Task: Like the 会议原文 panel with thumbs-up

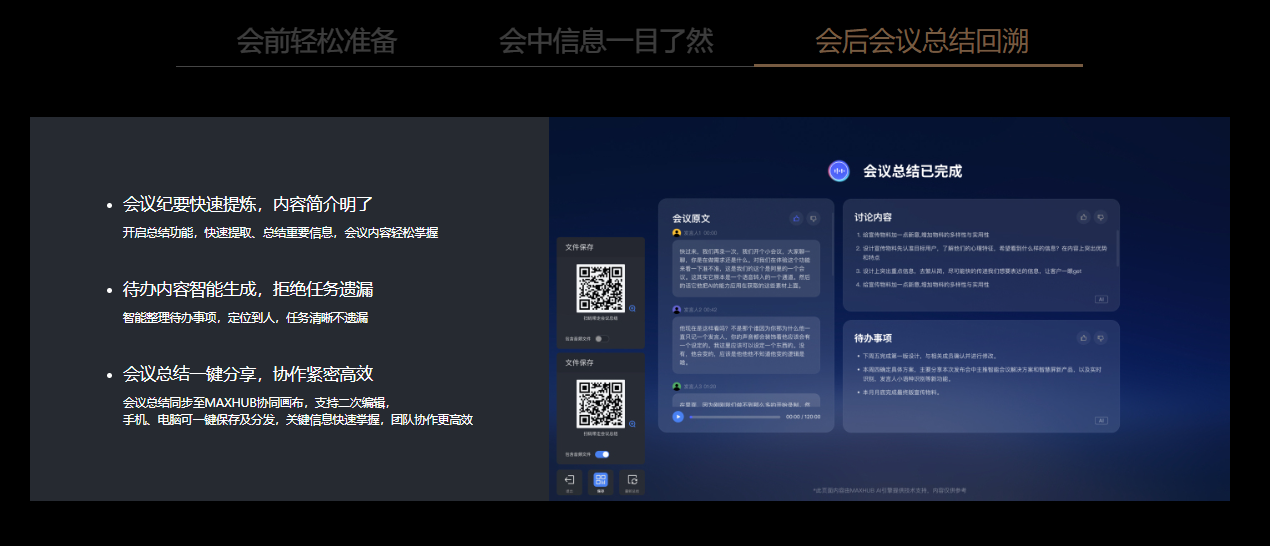Action: click(x=796, y=217)
